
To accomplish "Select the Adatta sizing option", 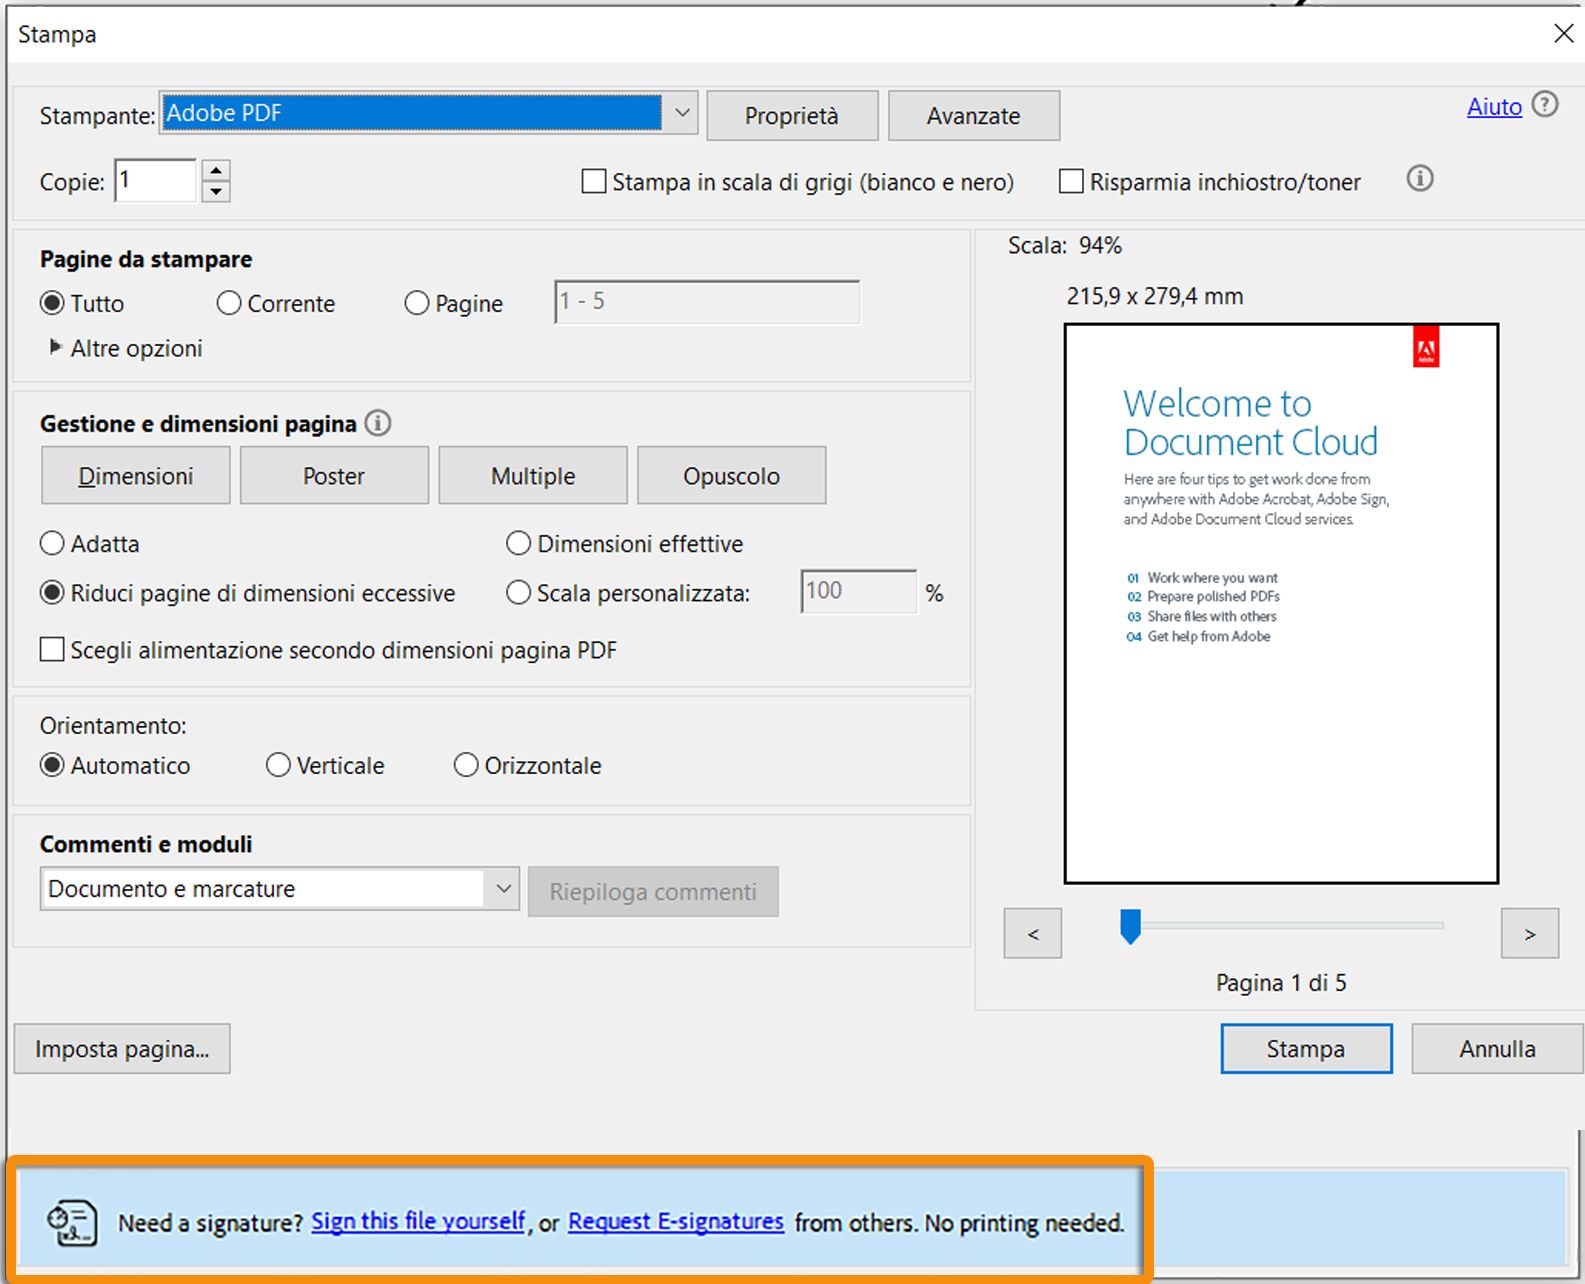I will tap(52, 544).
